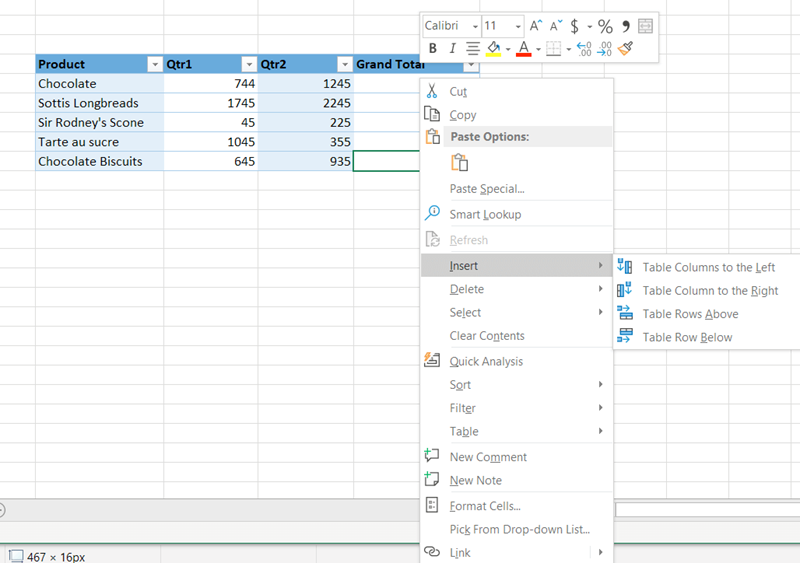Click the center align icon
The image size is (800, 563).
tap(473, 48)
